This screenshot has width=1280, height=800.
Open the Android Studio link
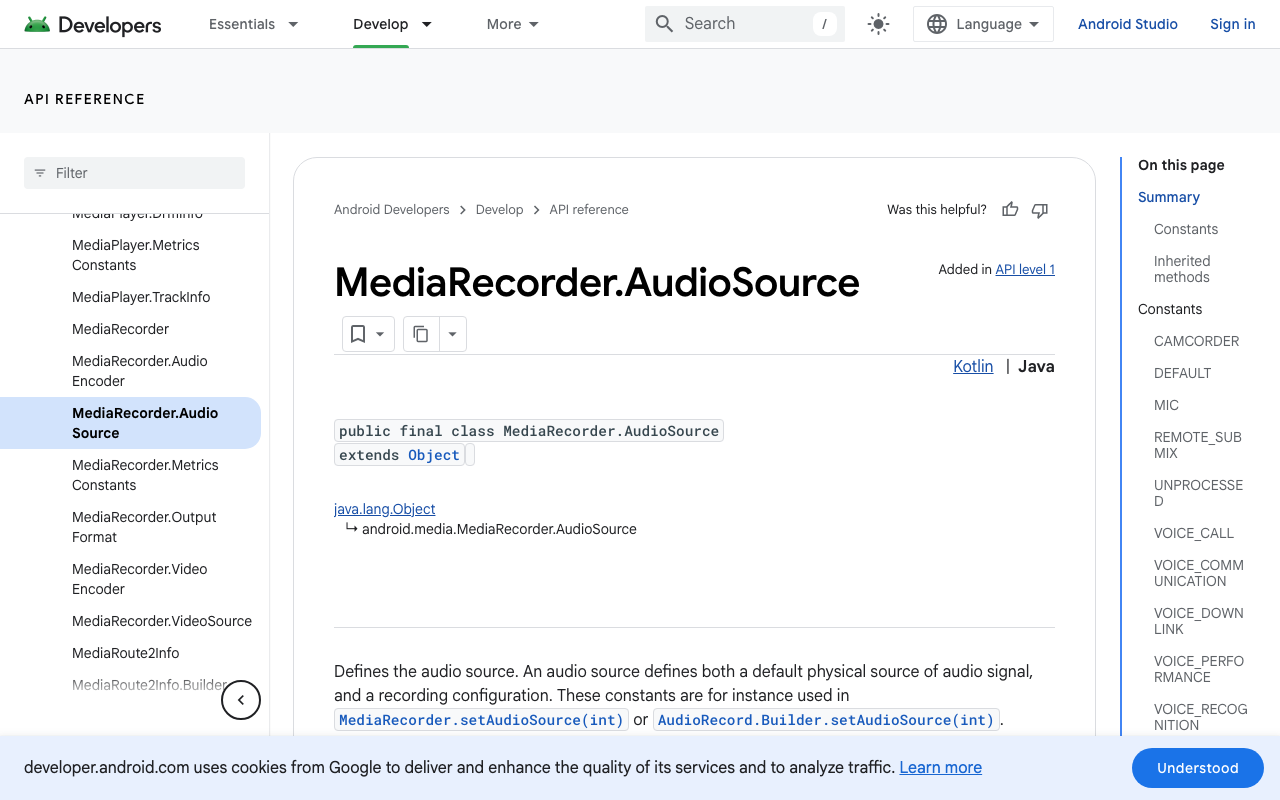1128,24
